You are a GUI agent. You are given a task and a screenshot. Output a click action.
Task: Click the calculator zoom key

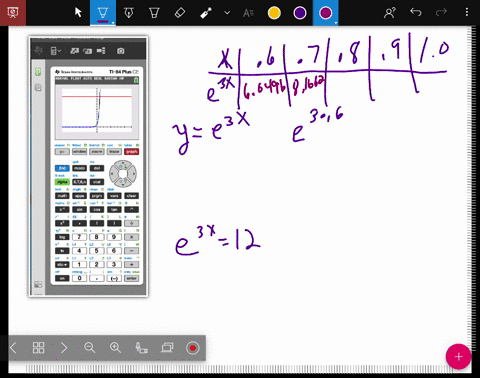(x=97, y=152)
